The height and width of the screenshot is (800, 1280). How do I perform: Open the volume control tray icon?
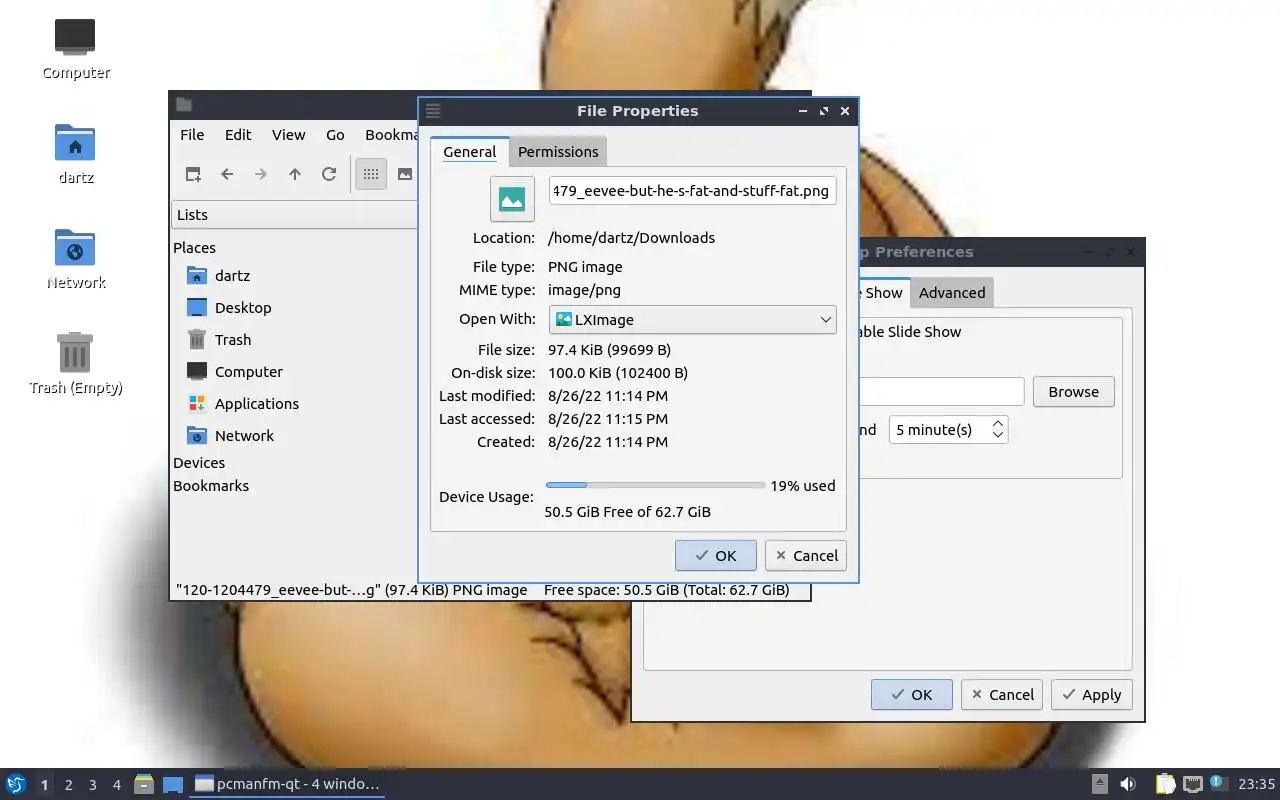[1127, 784]
